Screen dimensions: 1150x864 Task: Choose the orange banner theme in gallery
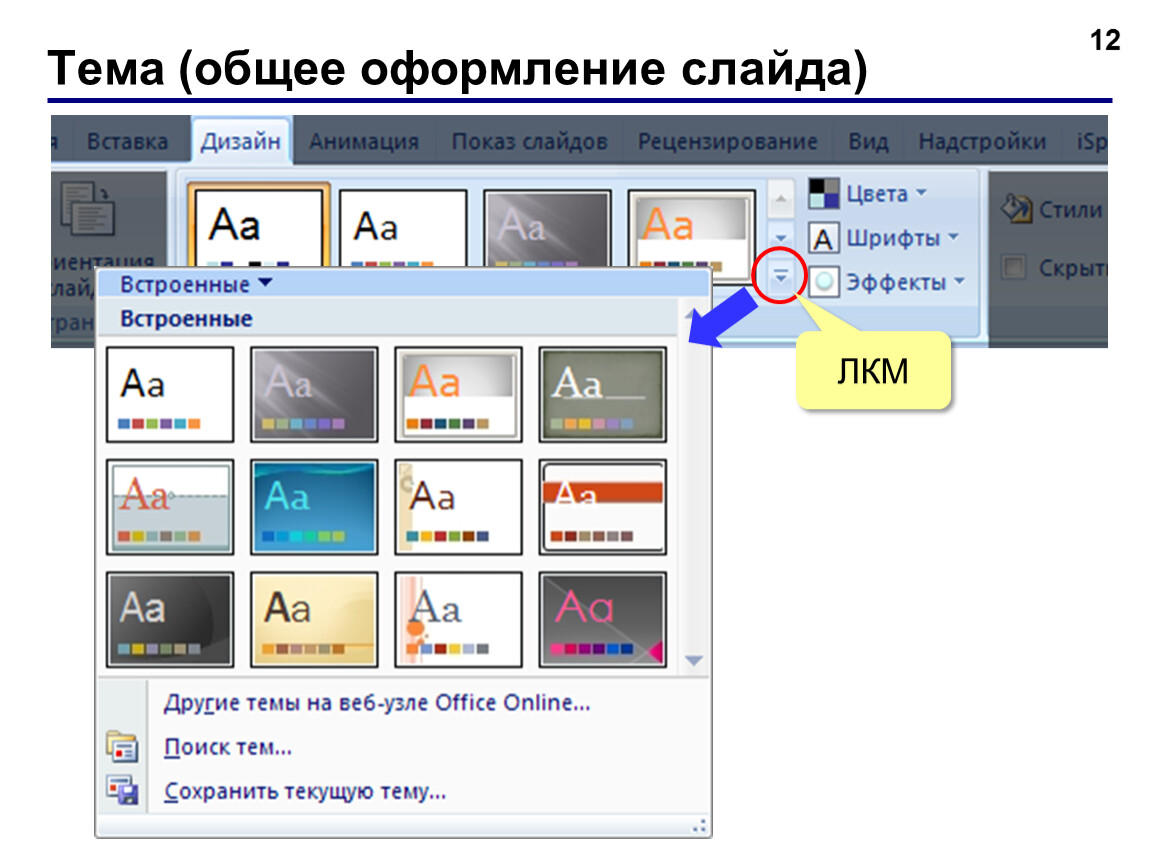pos(602,507)
